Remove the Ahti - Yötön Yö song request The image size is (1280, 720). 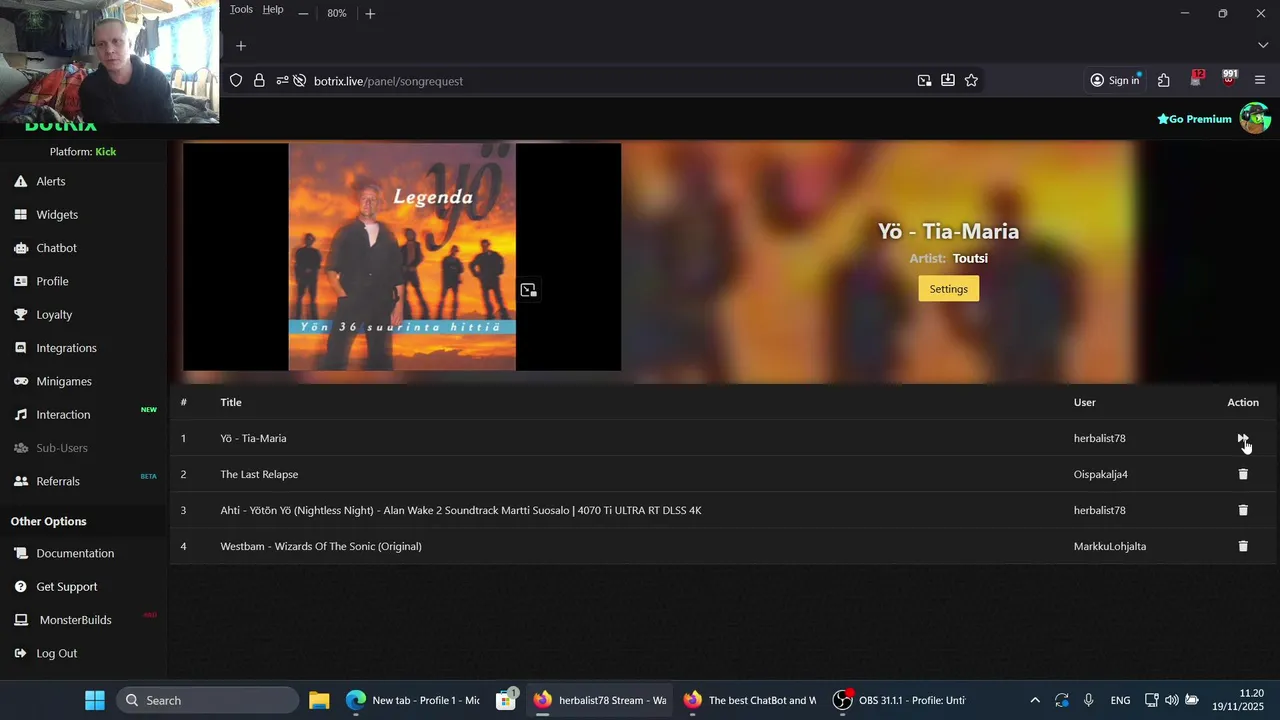1243,510
